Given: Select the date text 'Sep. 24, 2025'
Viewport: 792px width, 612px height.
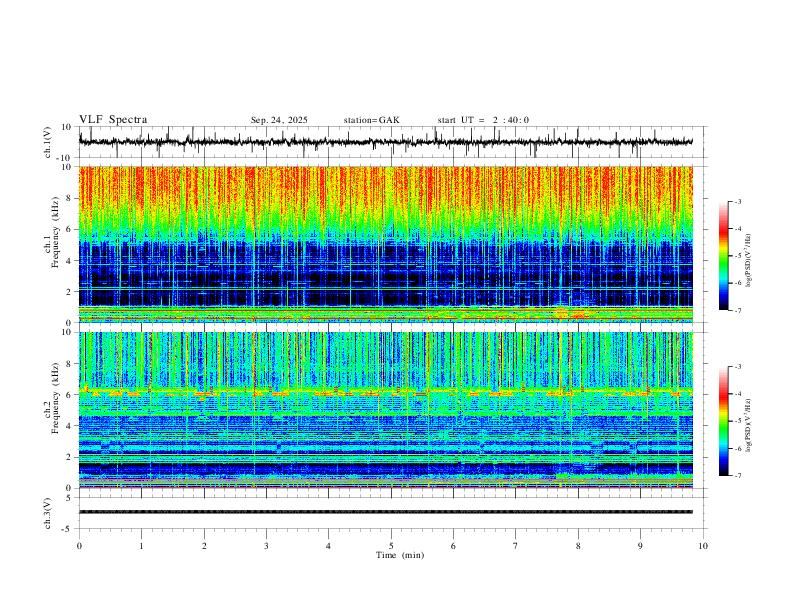Looking at the screenshot, I should [x=279, y=120].
